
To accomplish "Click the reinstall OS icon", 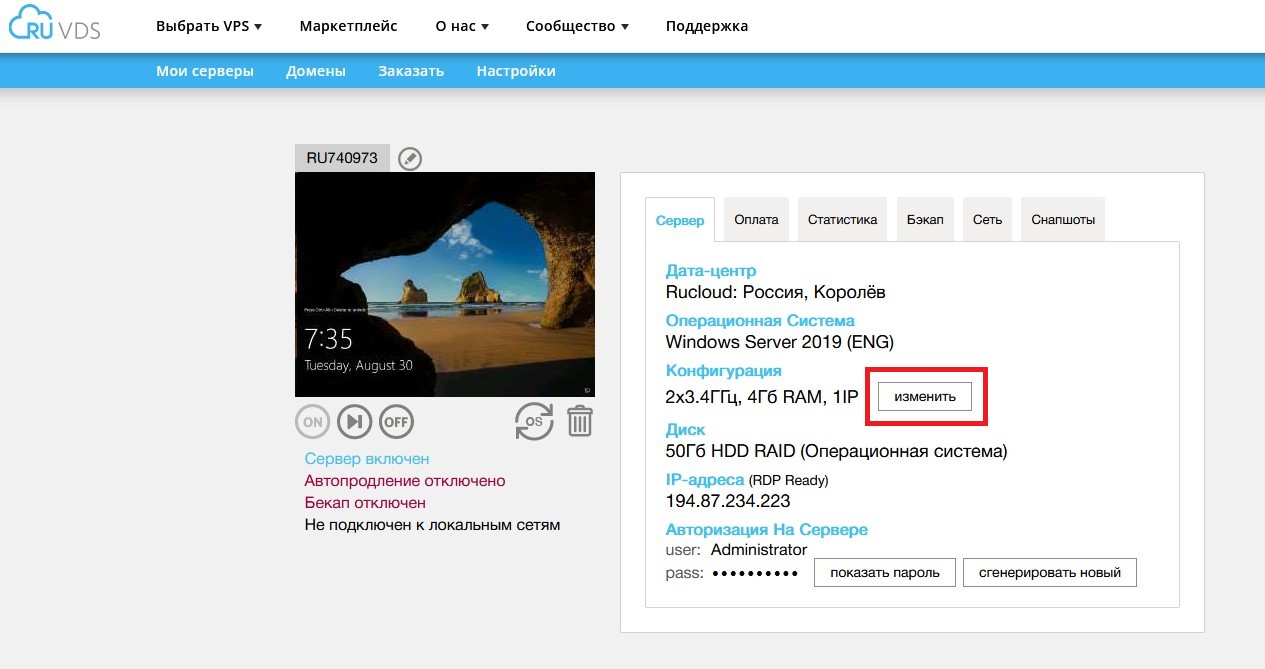I will [534, 421].
